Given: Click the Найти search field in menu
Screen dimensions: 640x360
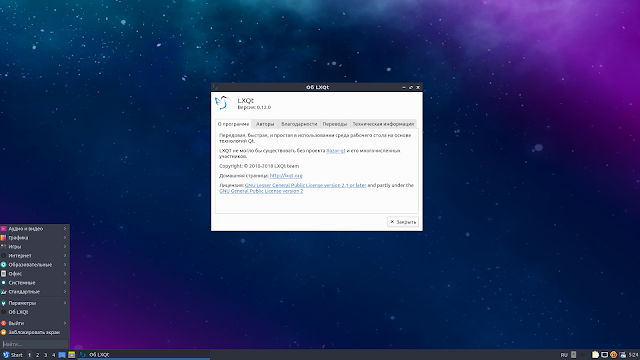Looking at the screenshot, I should coord(34,344).
